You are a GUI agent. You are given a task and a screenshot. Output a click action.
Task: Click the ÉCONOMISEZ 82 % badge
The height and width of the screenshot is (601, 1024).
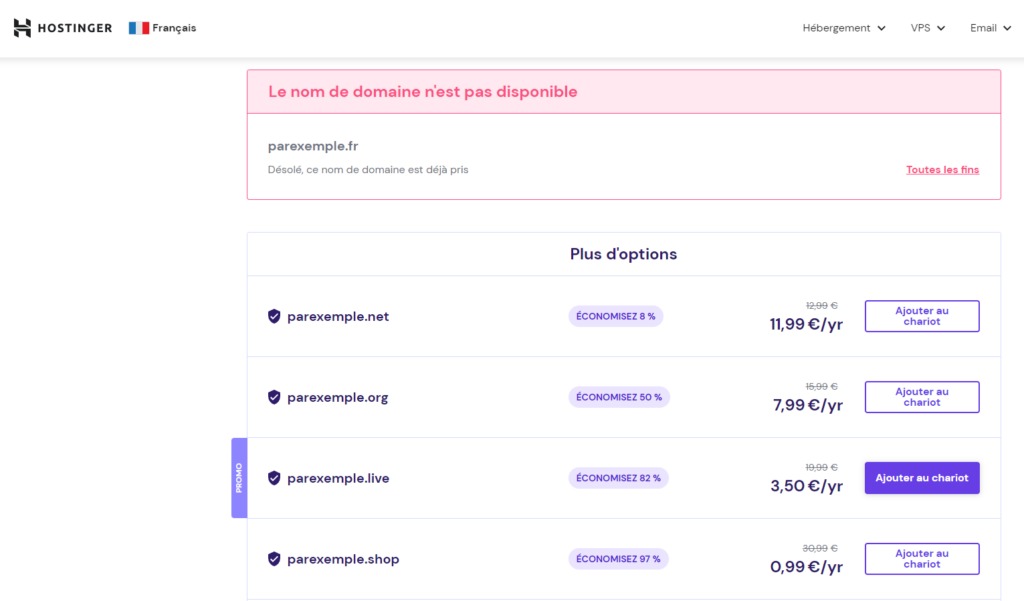click(x=618, y=478)
